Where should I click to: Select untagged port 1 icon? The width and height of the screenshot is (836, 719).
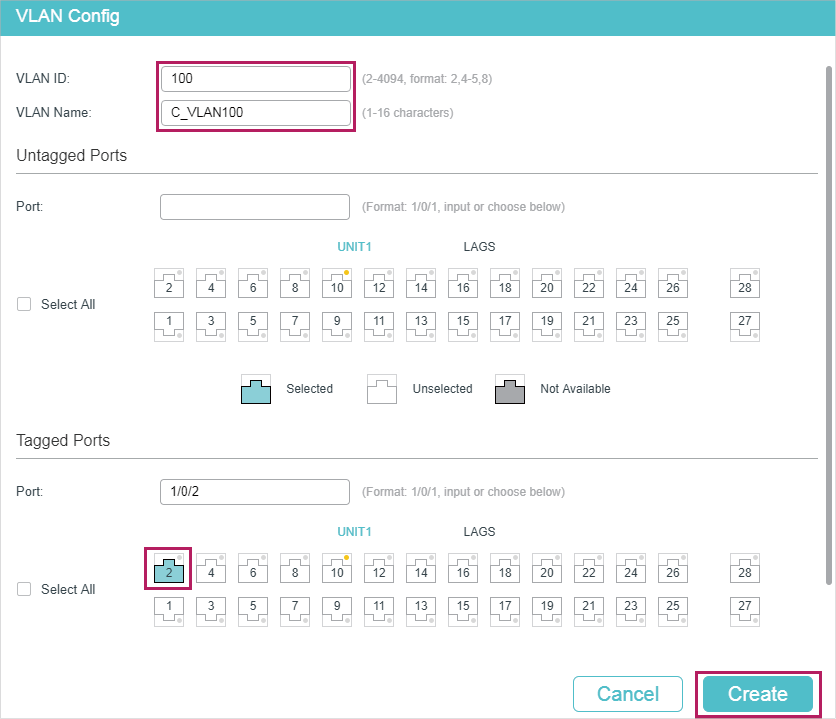(x=169, y=326)
